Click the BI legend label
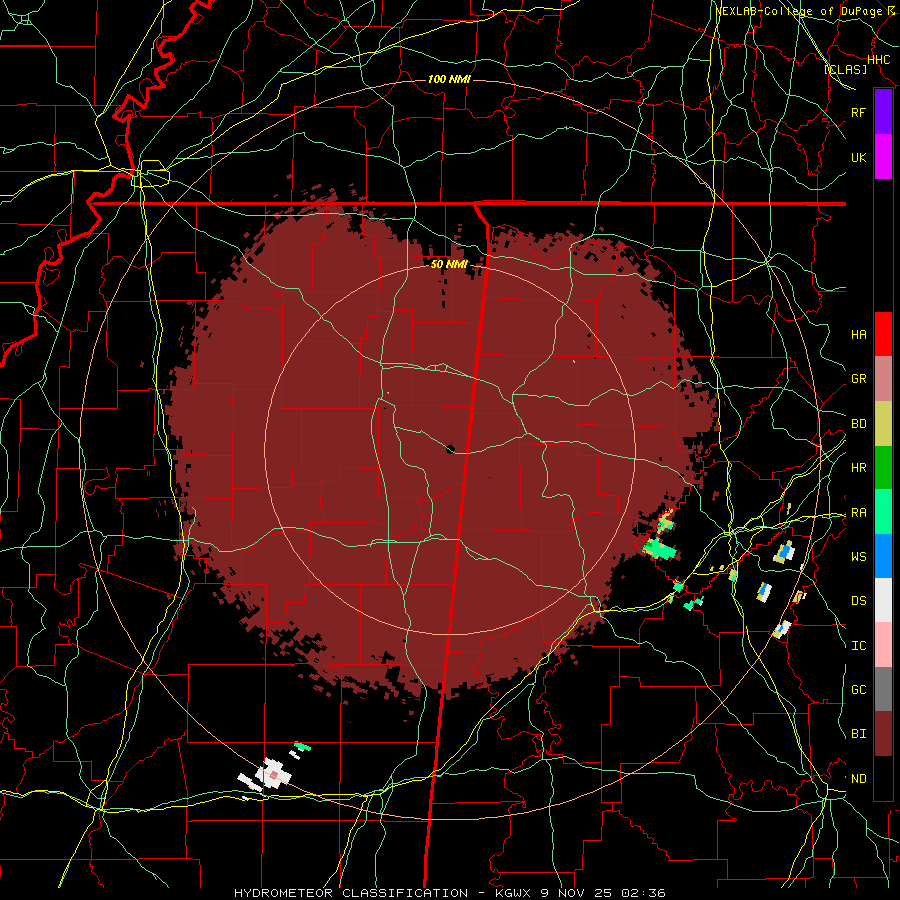This screenshot has width=900, height=900. point(859,734)
